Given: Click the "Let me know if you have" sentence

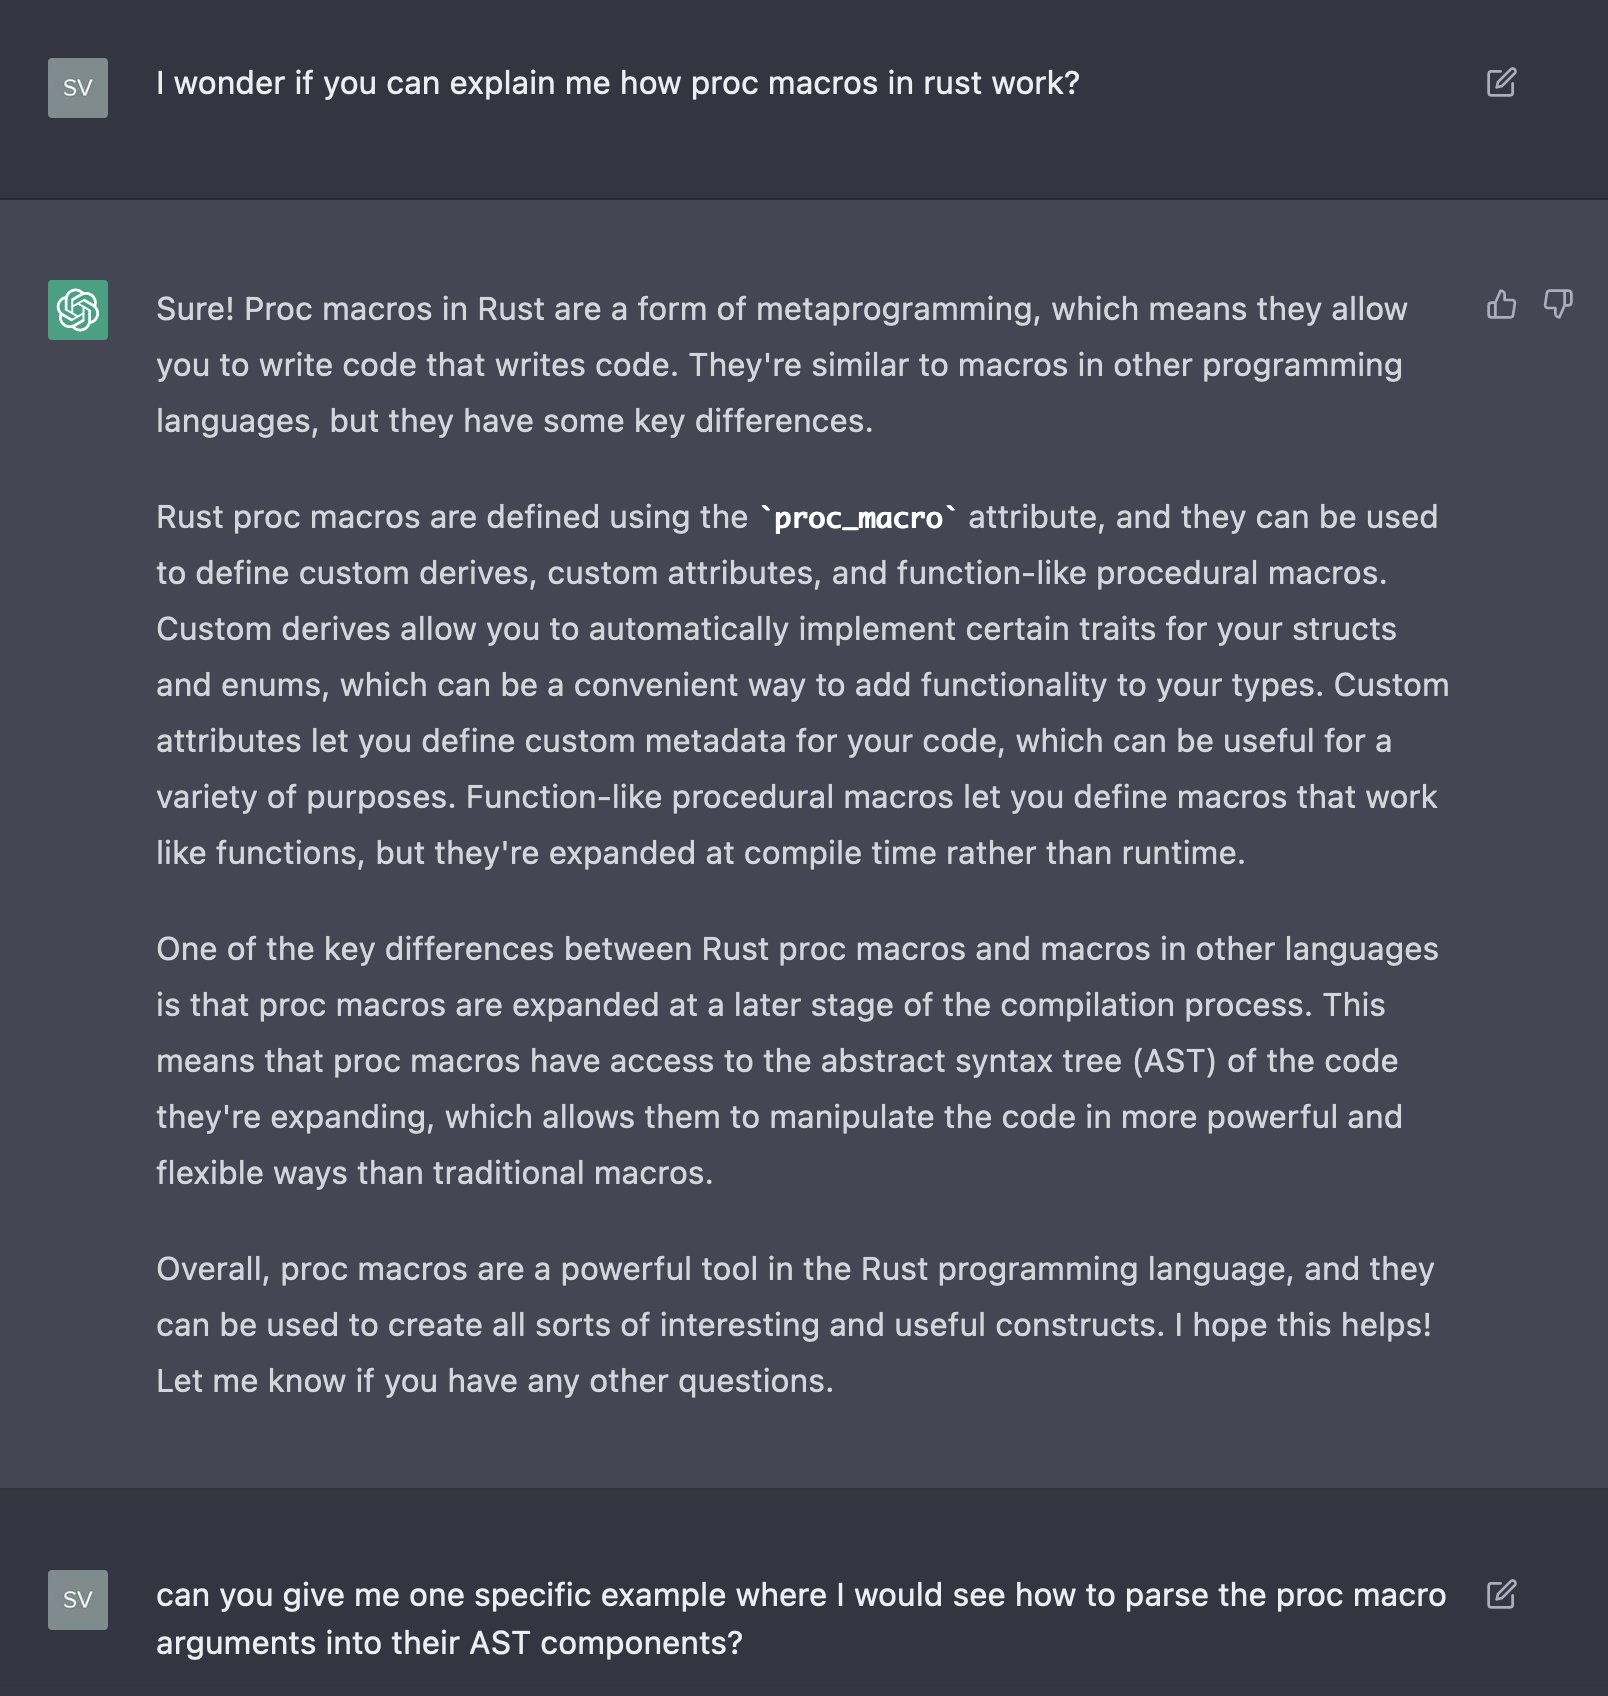Looking at the screenshot, I should (x=494, y=1381).
